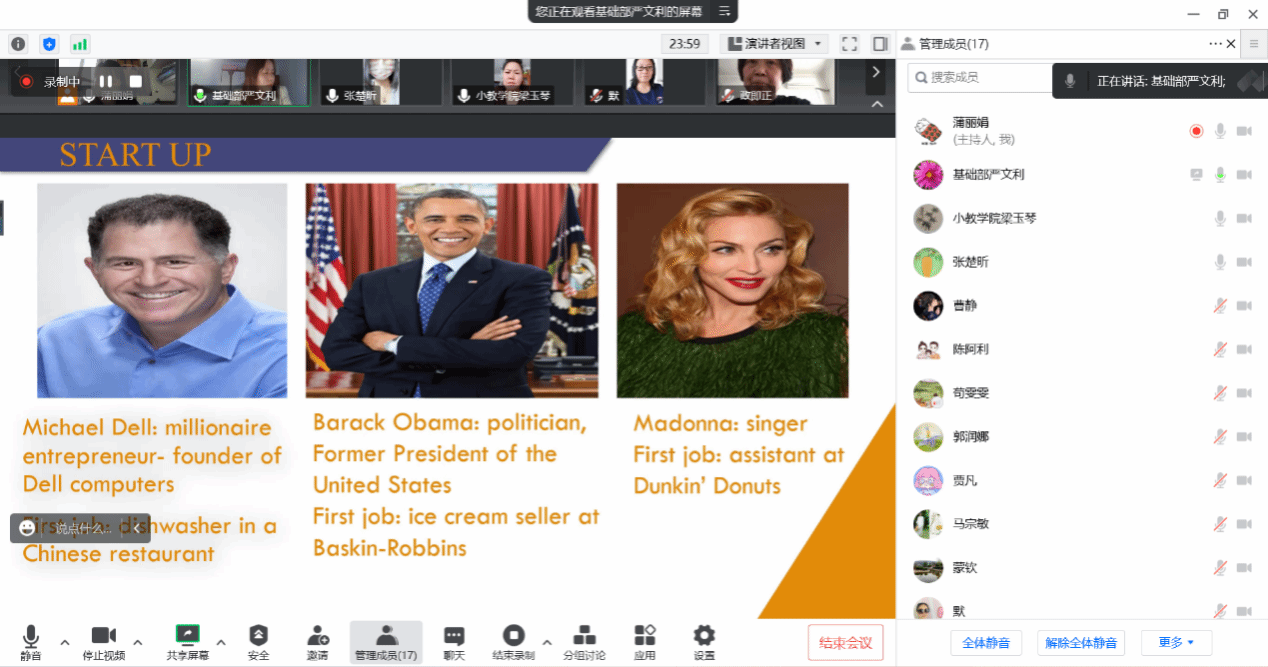
Task: Click the 邀请 (Invite) icon
Action: [x=317, y=640]
